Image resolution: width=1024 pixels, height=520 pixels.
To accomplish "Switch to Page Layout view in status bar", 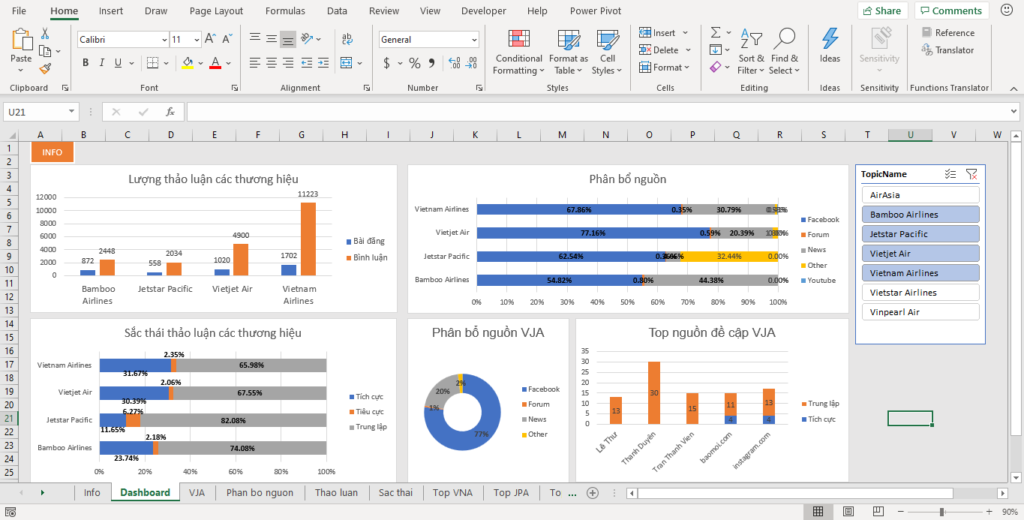I will click(x=848, y=511).
